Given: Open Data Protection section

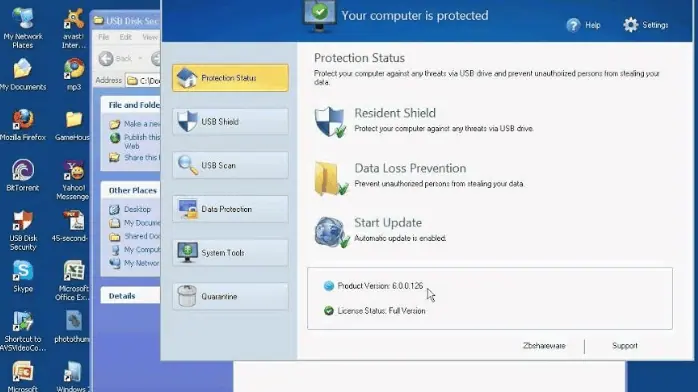Looking at the screenshot, I should (x=230, y=209).
